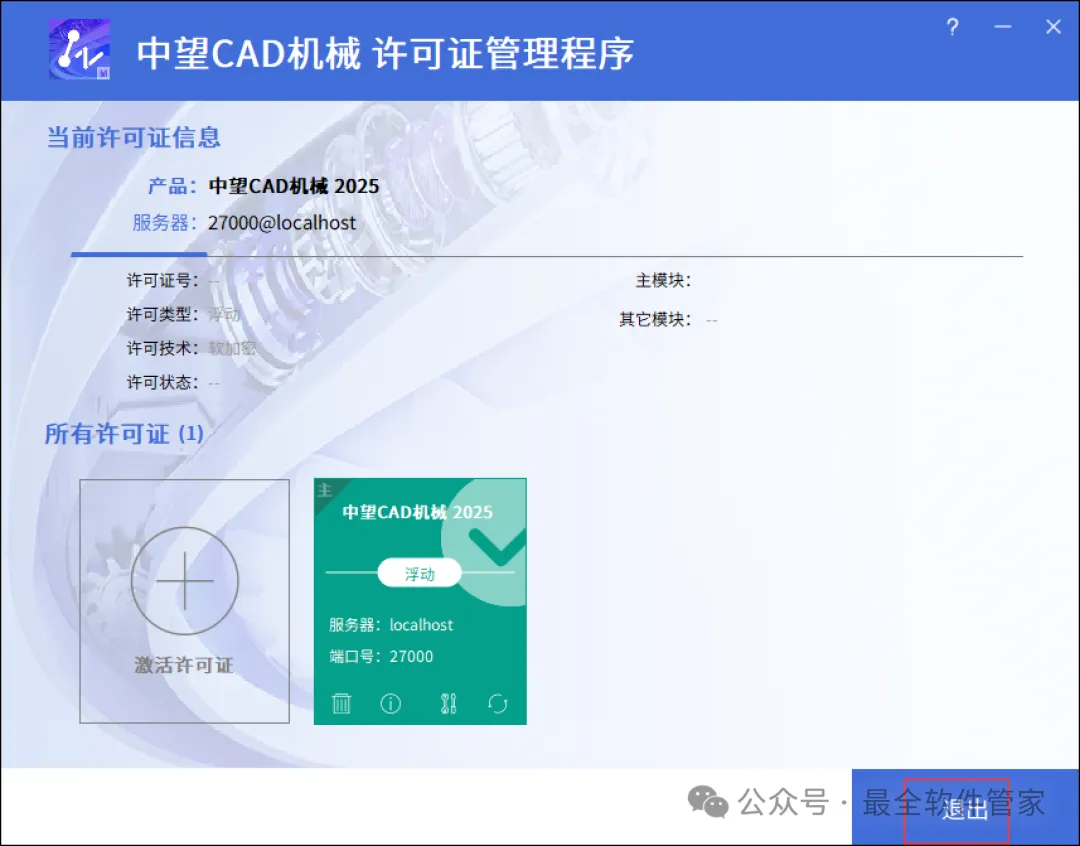Select the 中望CAD机械 2025 license card title
Screen dimensions: 1080x846
tap(417, 512)
